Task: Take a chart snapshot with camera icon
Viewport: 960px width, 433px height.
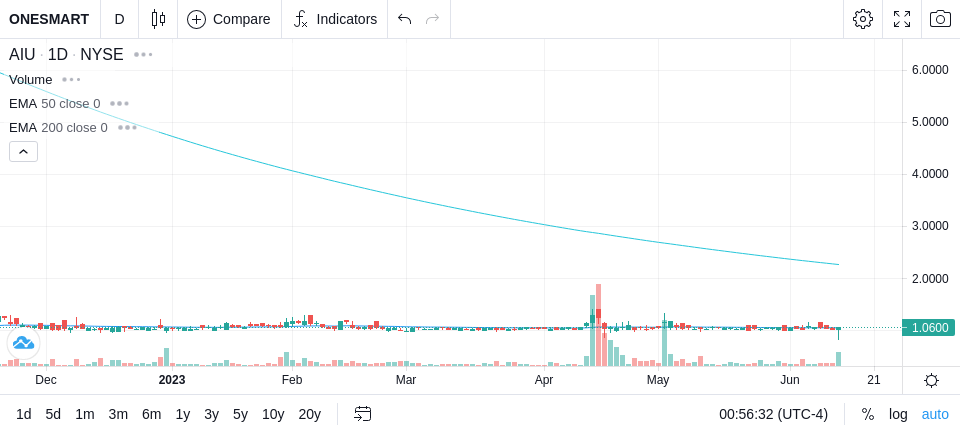Action: [x=940, y=19]
